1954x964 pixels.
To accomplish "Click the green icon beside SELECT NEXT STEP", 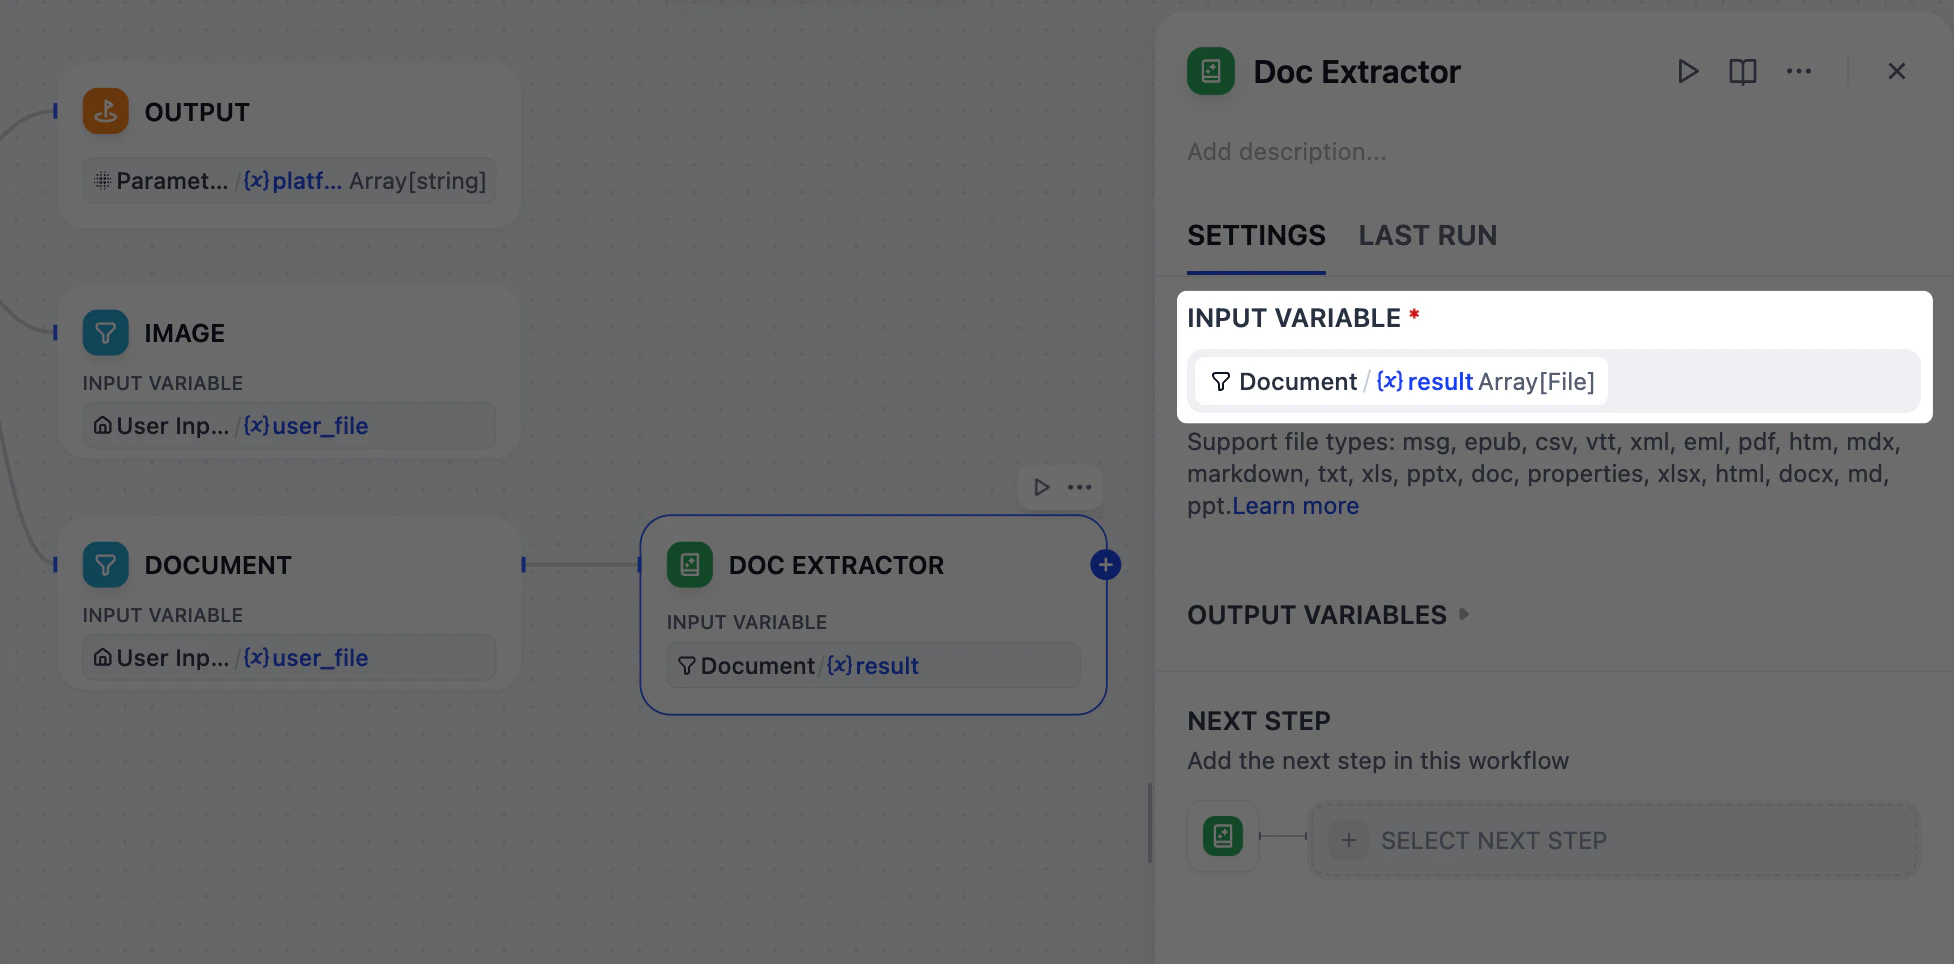I will tap(1222, 836).
